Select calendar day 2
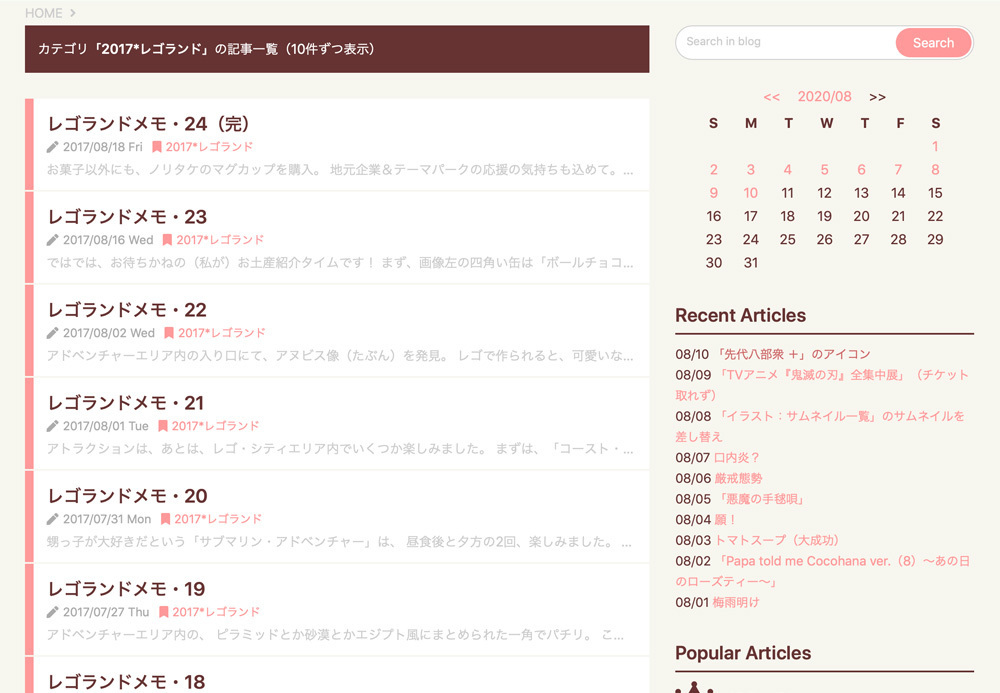 tap(714, 170)
